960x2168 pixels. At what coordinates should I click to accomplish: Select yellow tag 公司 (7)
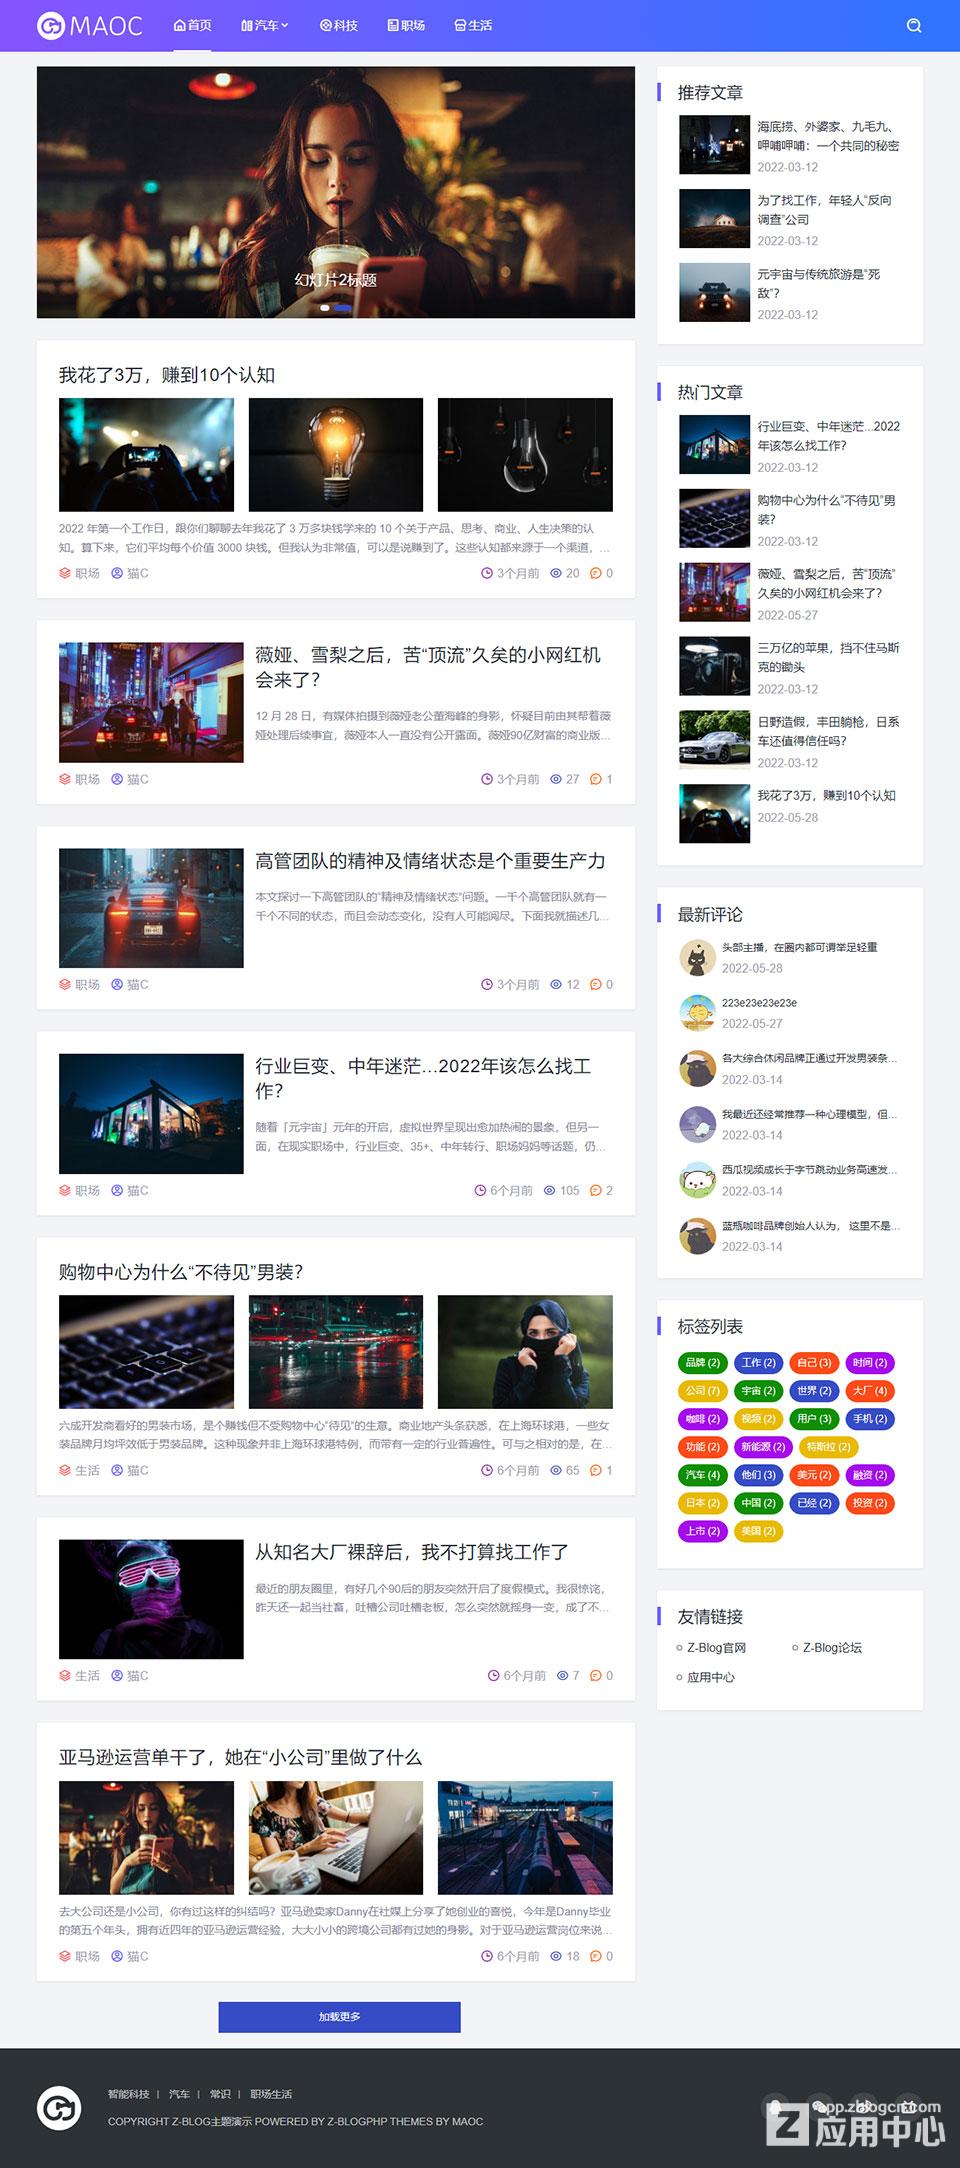coord(703,1391)
